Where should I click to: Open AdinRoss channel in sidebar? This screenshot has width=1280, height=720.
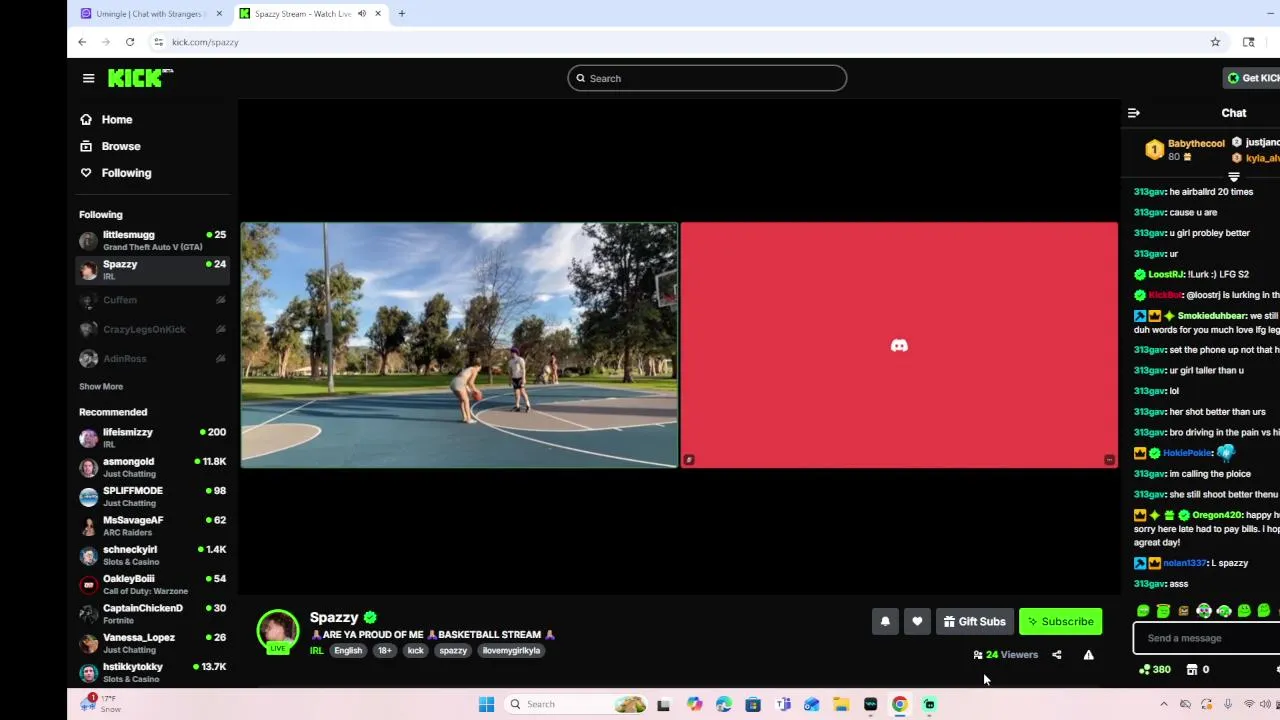point(154,358)
